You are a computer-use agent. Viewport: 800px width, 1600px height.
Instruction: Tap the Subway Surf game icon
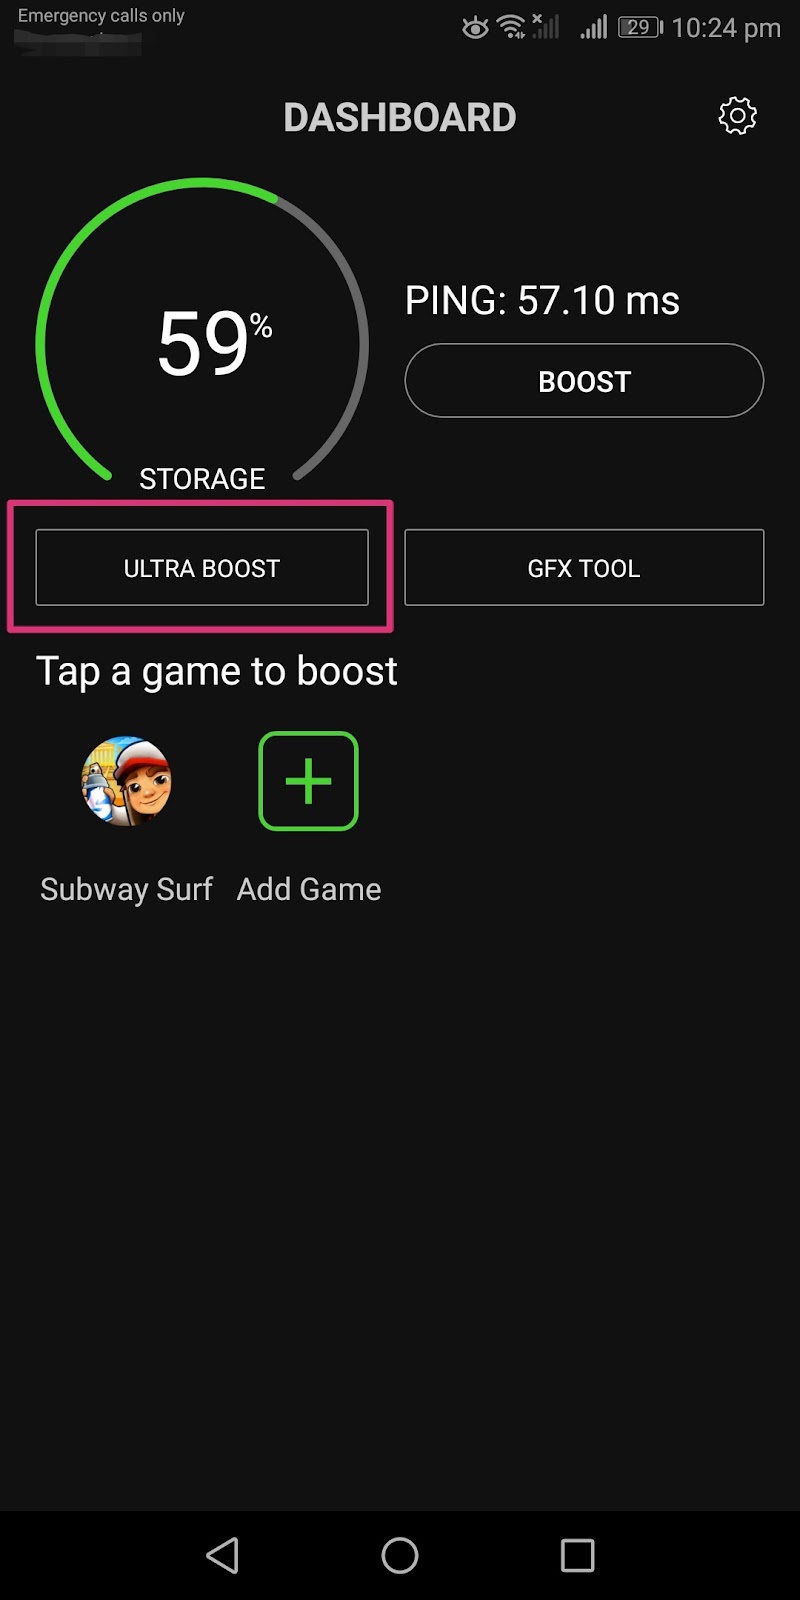tap(126, 781)
